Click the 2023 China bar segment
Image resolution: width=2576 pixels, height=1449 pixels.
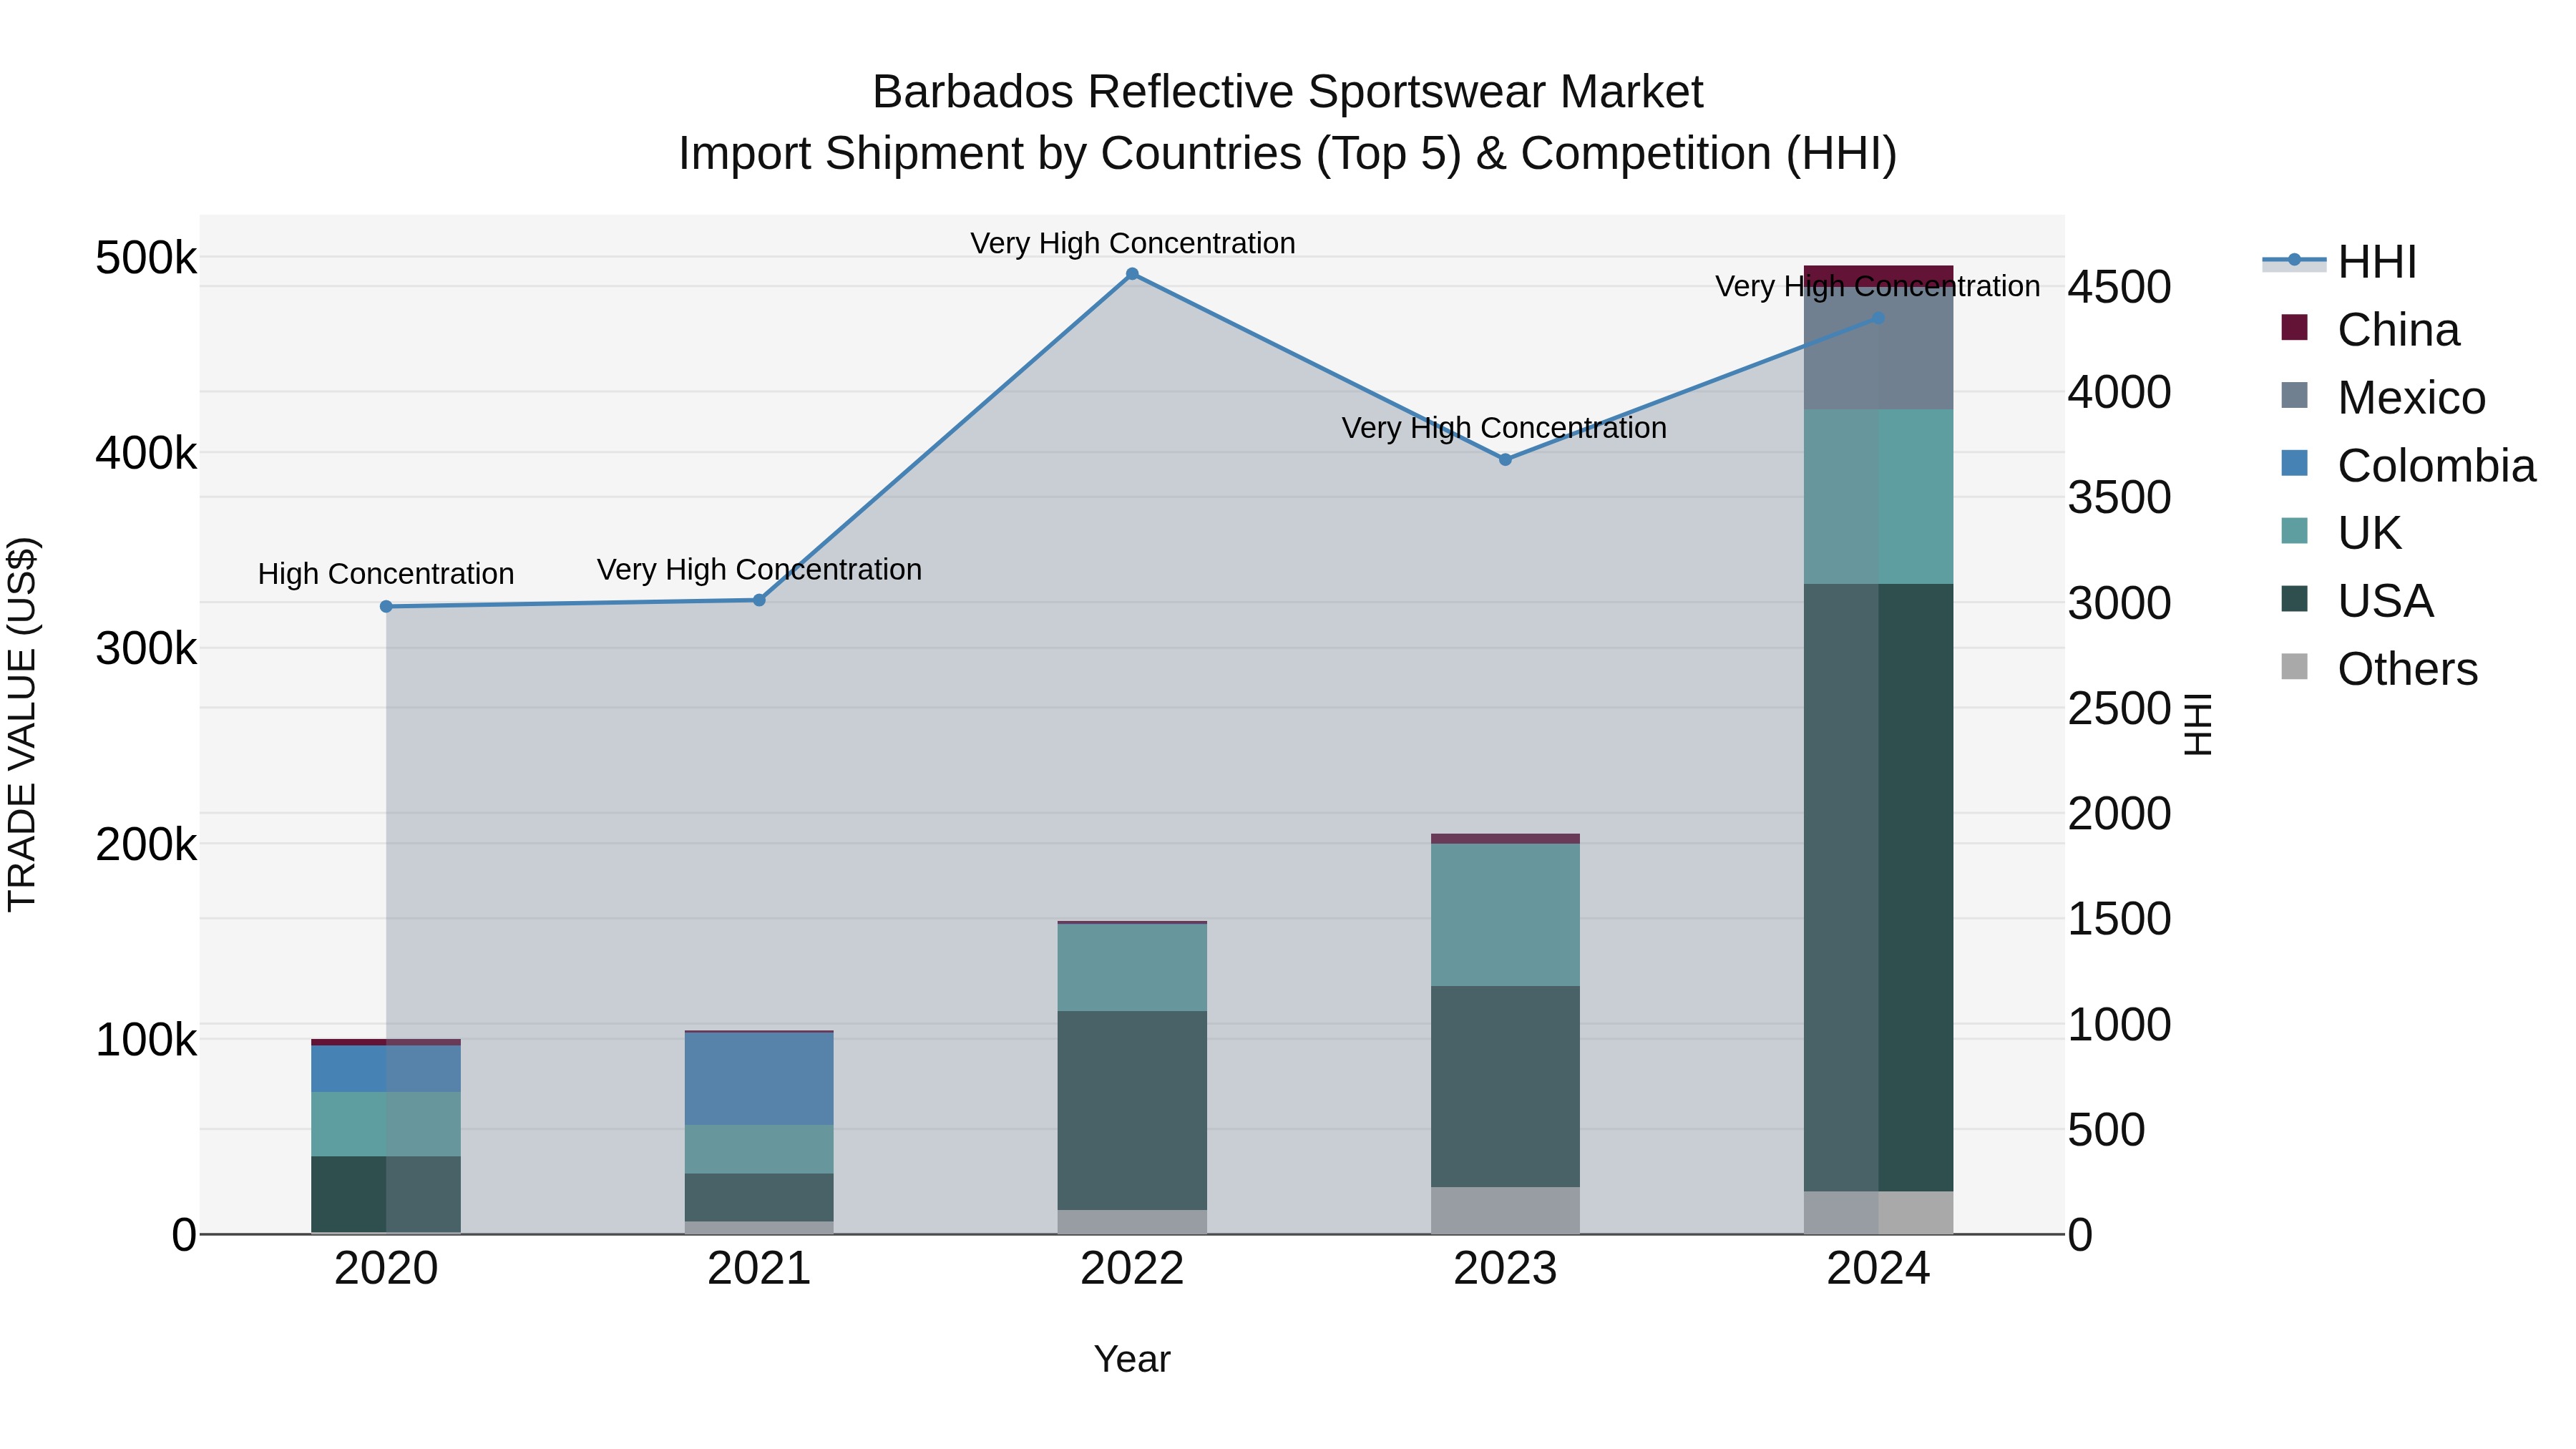tap(1505, 839)
